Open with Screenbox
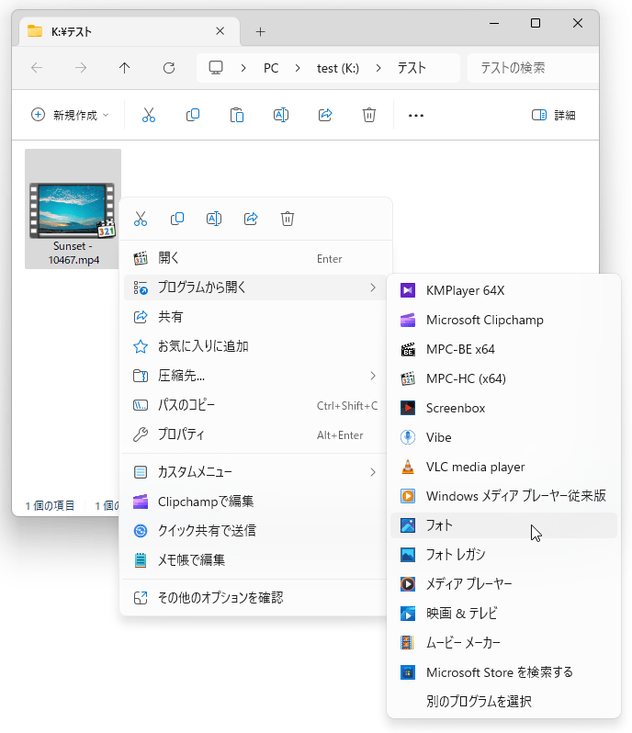This screenshot has height=733, width=632. (503, 408)
